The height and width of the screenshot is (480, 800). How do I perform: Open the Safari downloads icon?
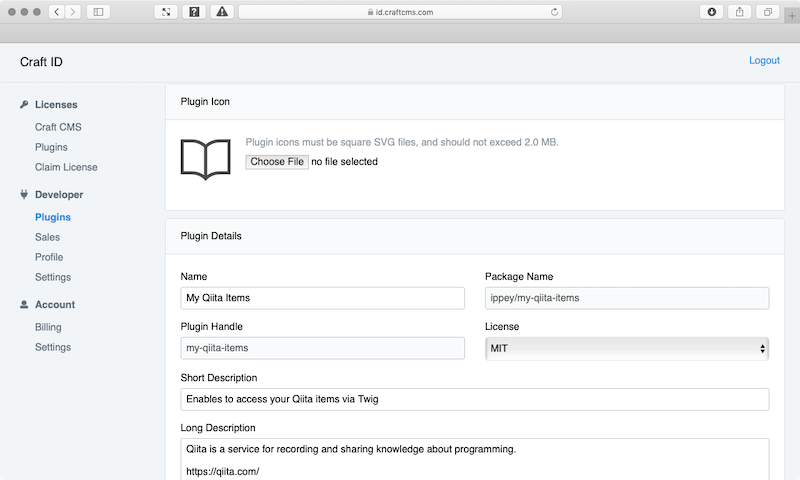pyautogui.click(x=711, y=12)
